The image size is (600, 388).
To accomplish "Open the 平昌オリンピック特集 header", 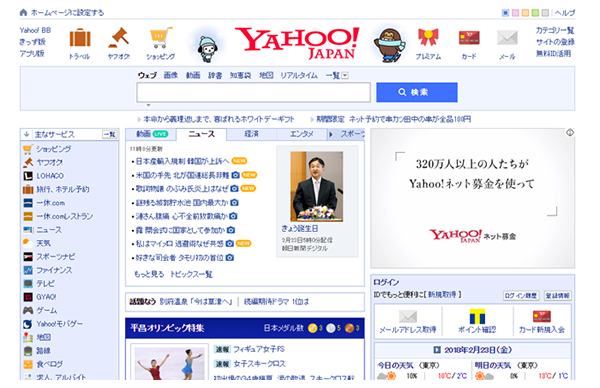I will 167,328.
